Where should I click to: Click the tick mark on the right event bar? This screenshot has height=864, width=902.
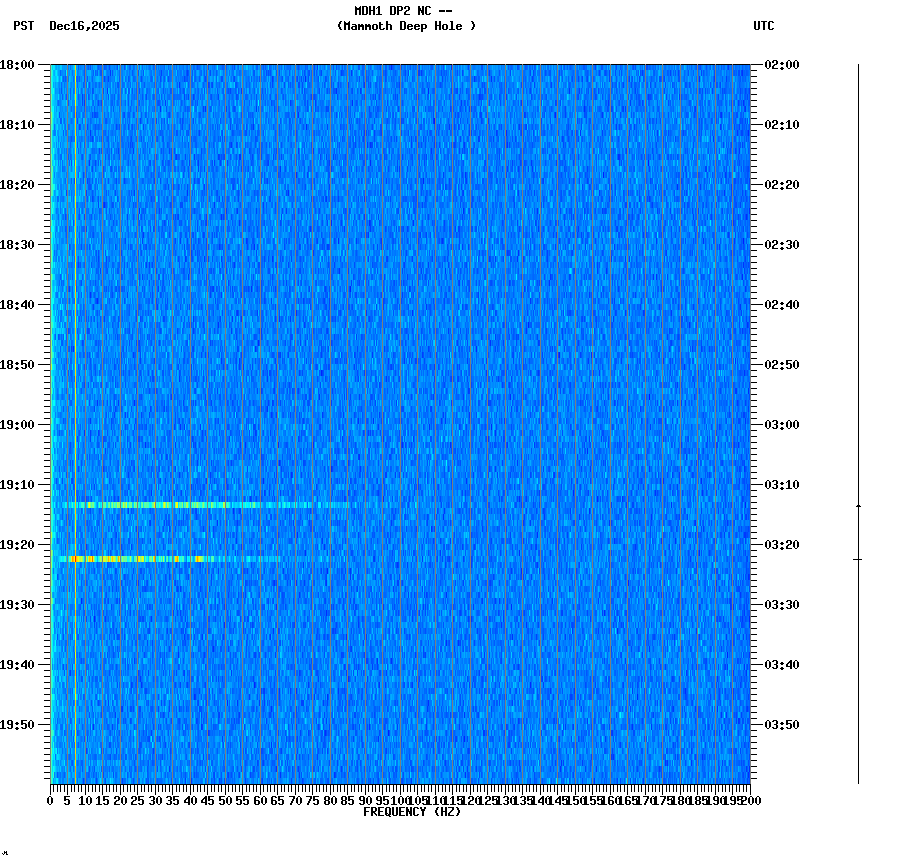coord(857,558)
